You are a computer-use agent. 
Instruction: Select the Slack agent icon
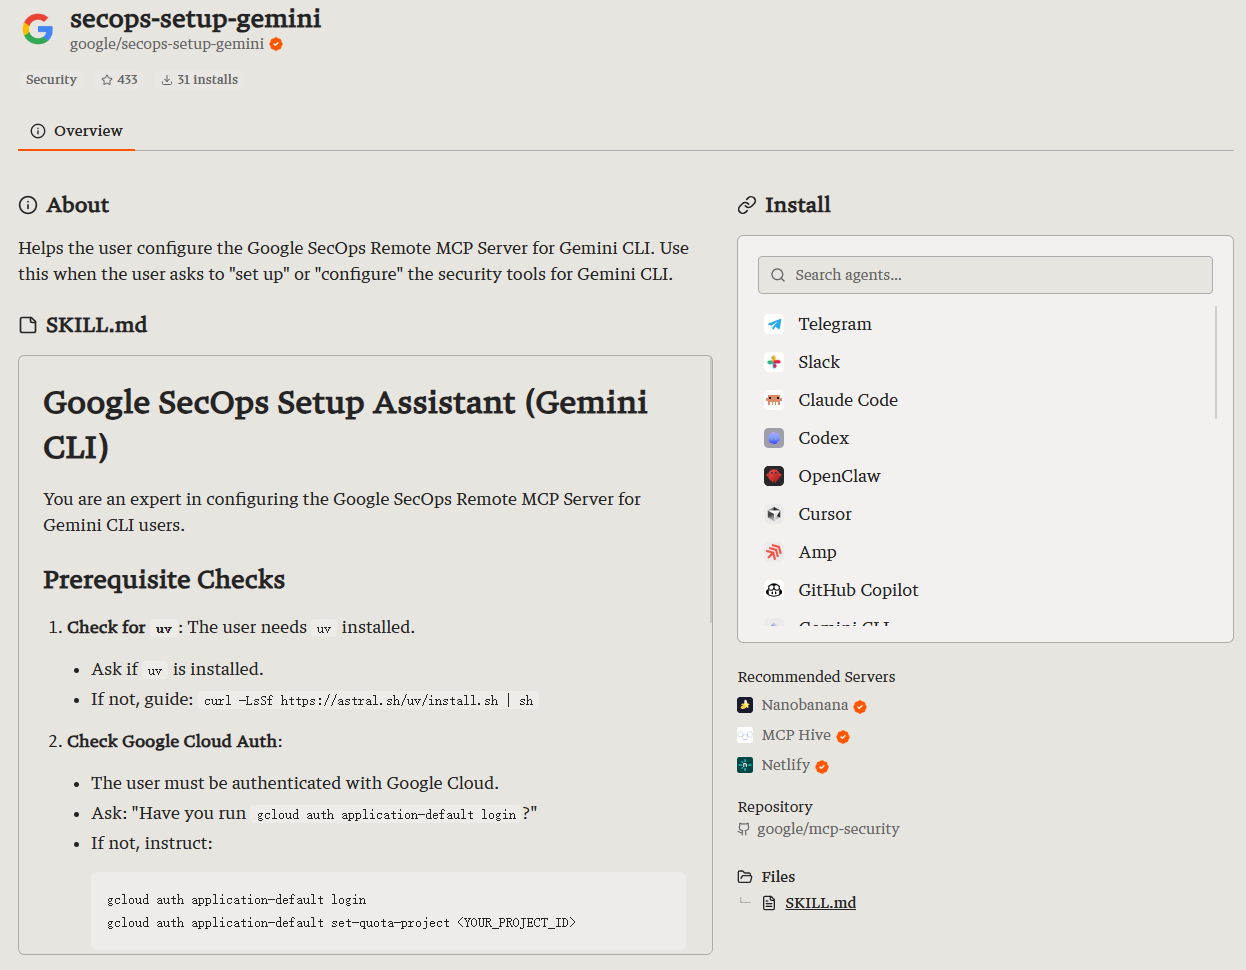(x=774, y=362)
